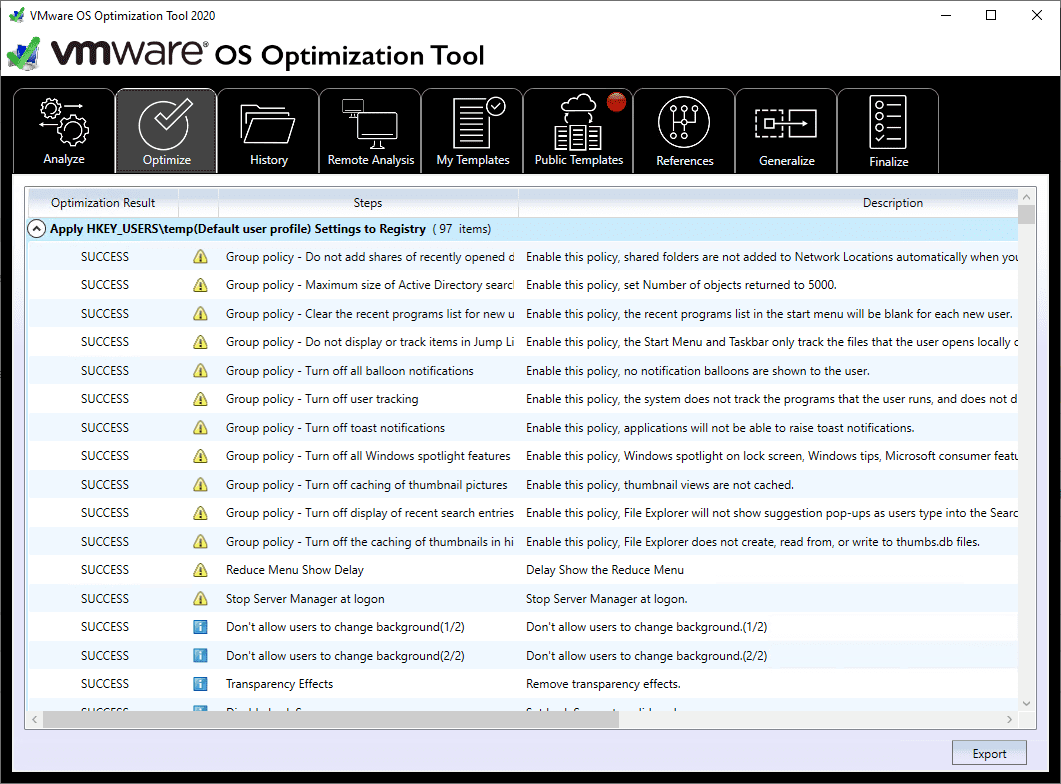The width and height of the screenshot is (1061, 784).
Task: Open Public Templates tab
Action: [579, 131]
